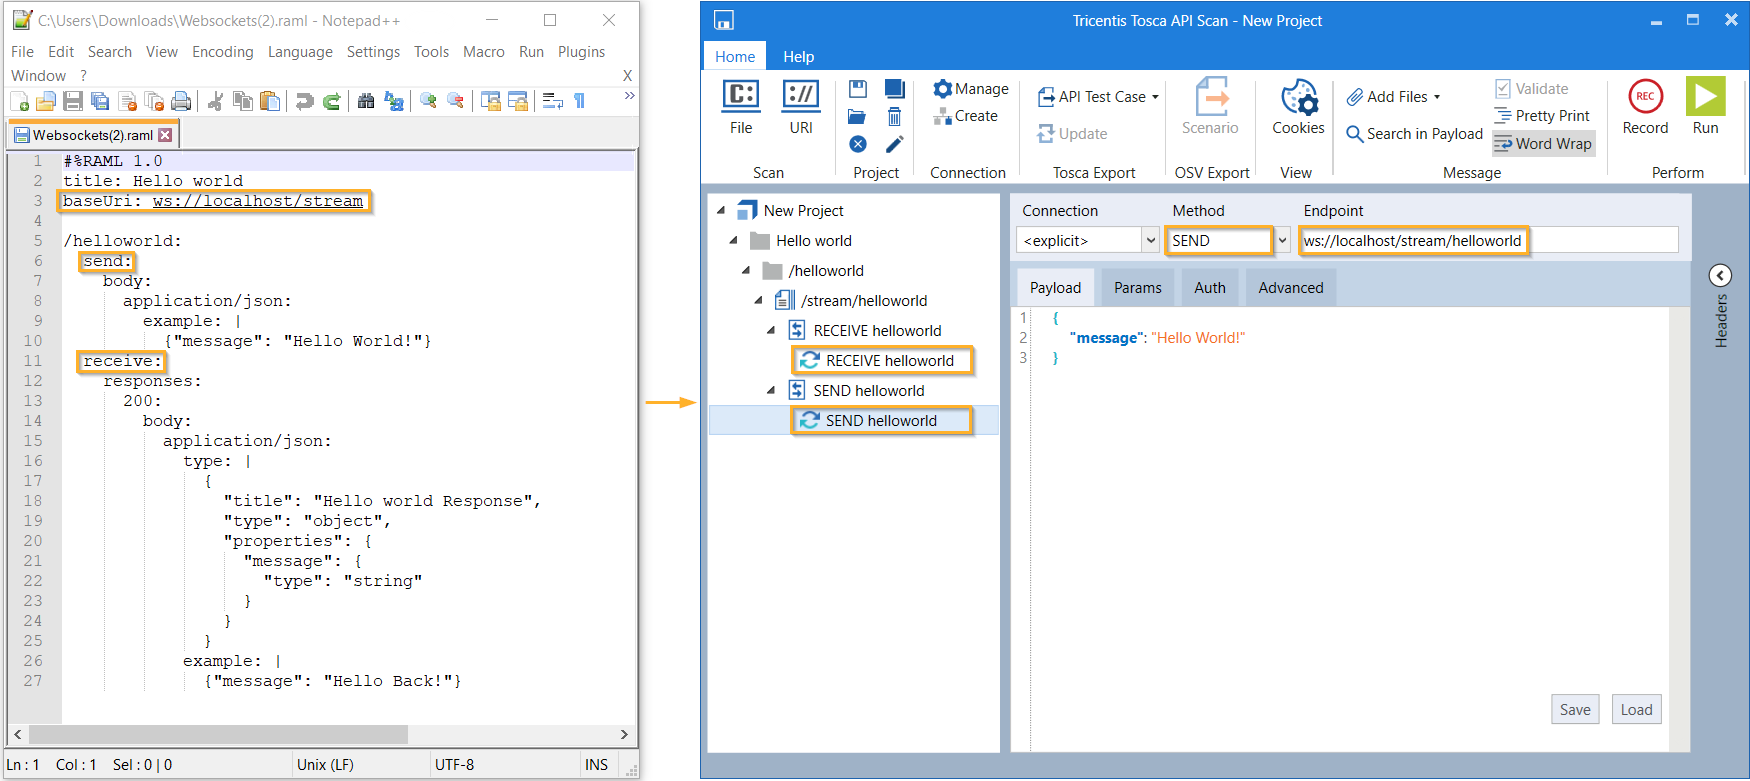Viewport: 1750px width, 781px height.
Task: Click the Notepad++ print icon
Action: pyautogui.click(x=181, y=101)
